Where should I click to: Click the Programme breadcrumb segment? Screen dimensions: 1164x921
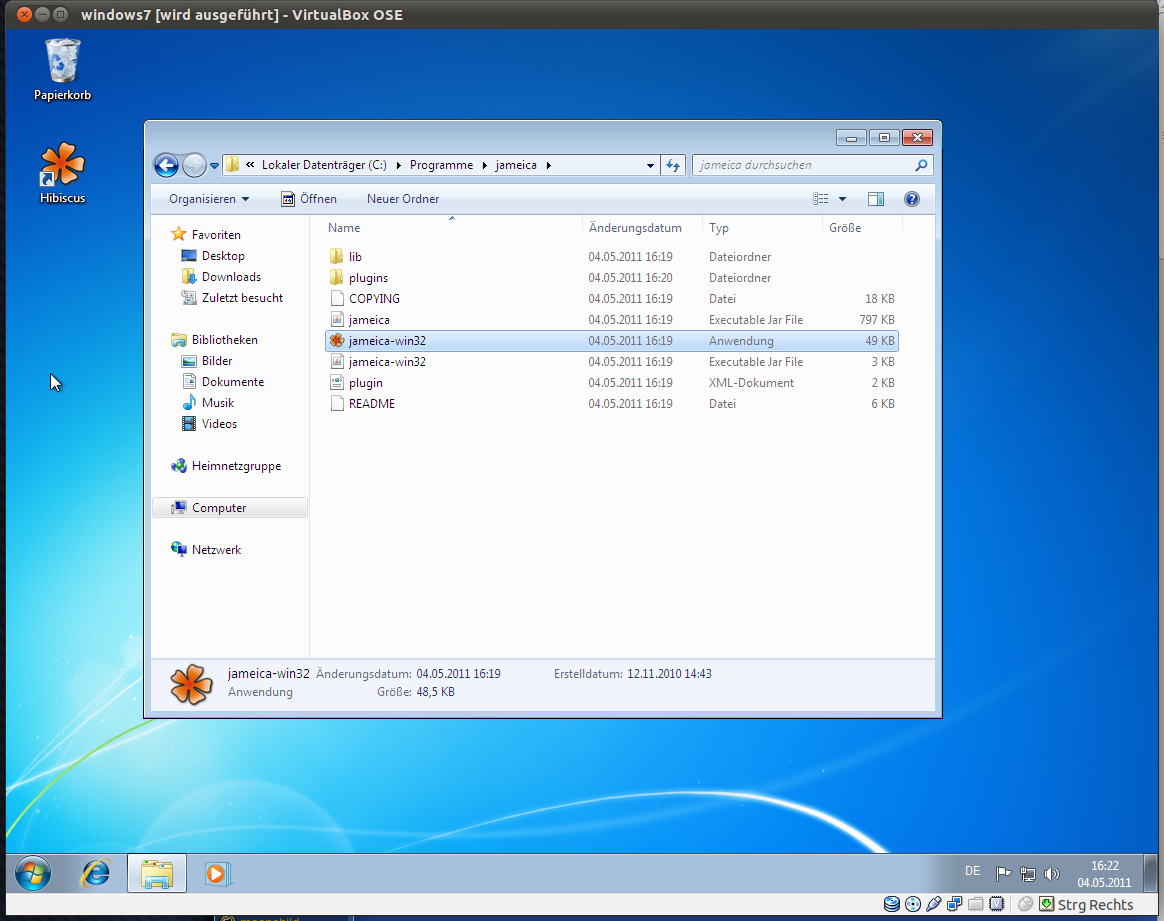point(441,165)
